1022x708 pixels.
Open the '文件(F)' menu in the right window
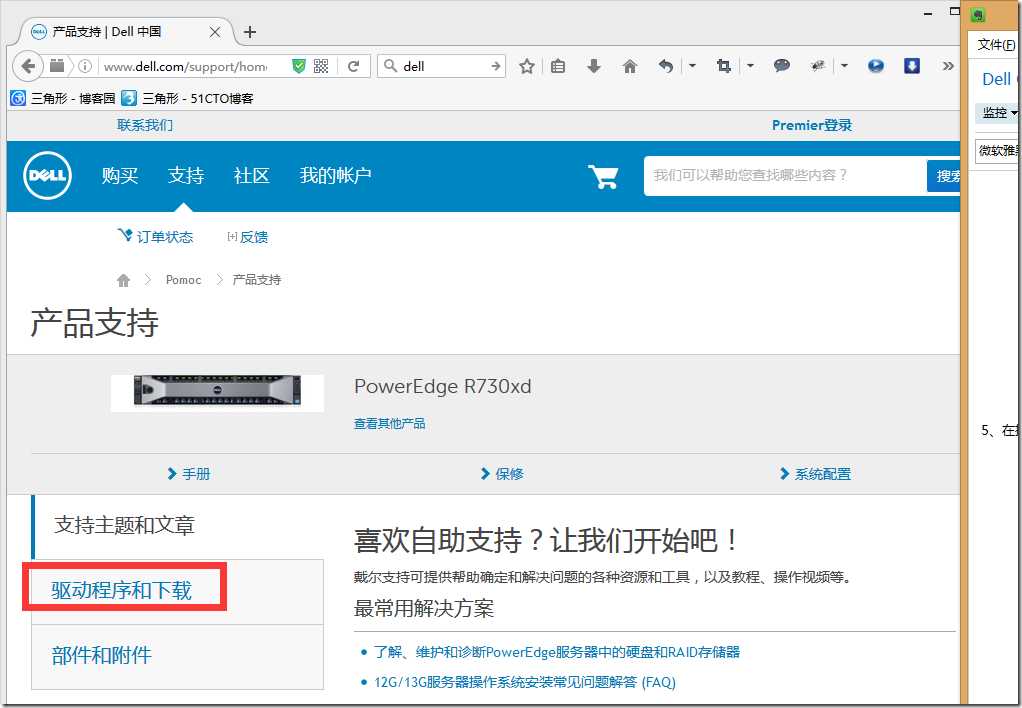point(996,44)
